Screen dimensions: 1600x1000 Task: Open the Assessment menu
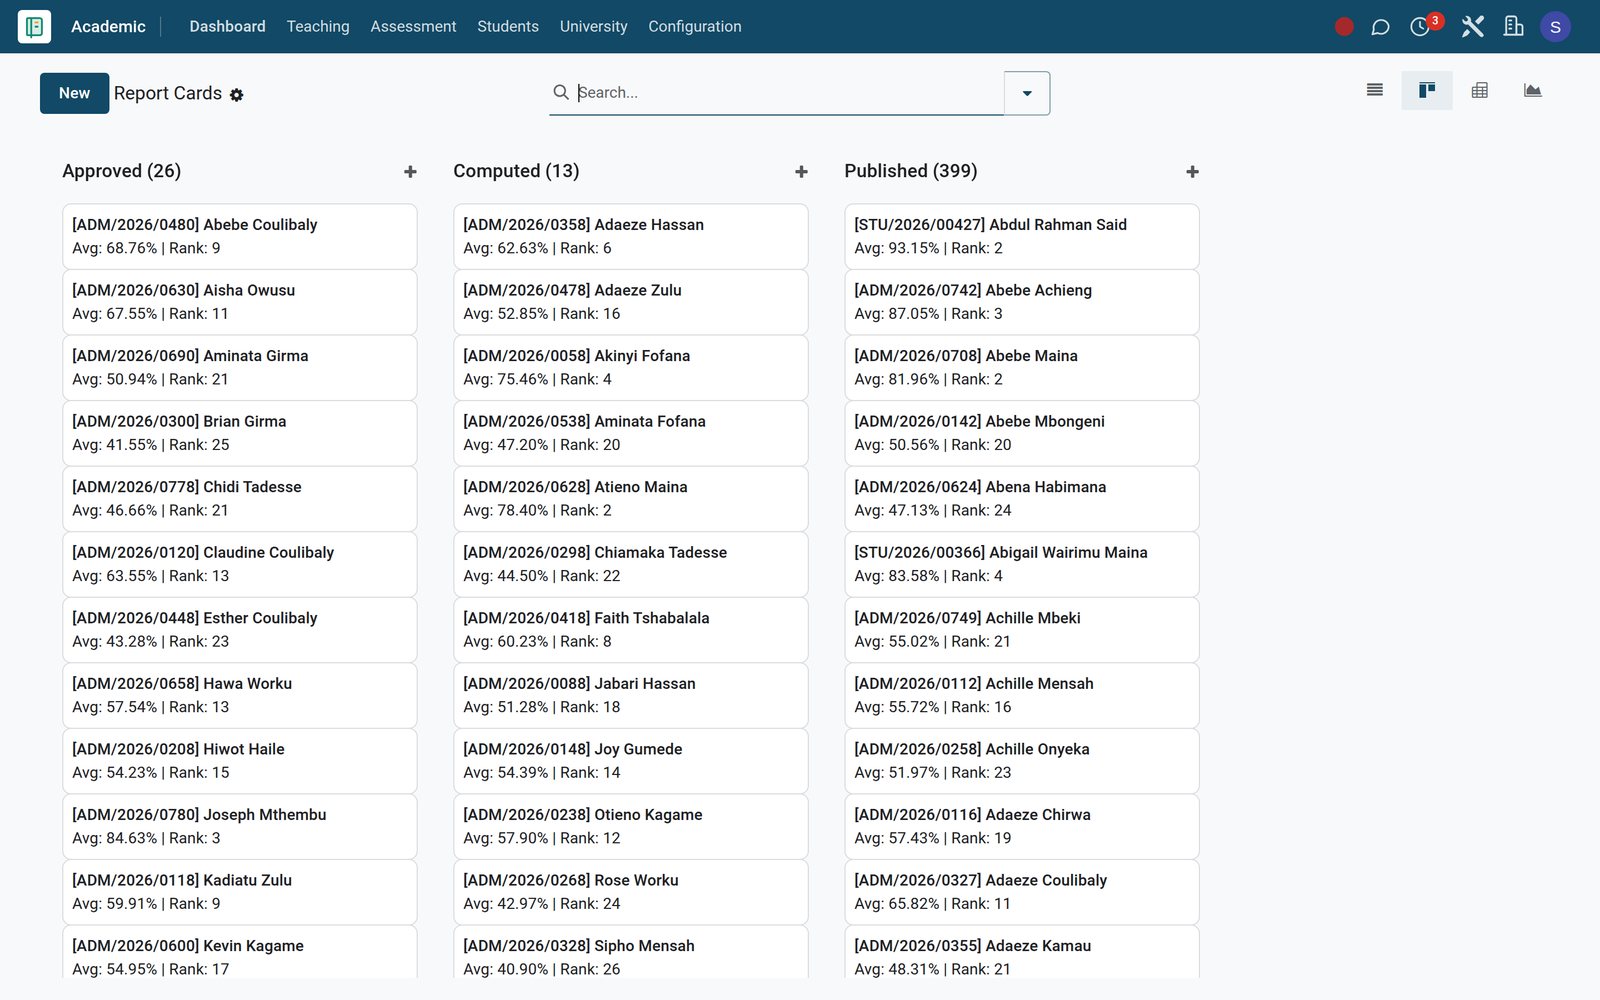(x=413, y=27)
